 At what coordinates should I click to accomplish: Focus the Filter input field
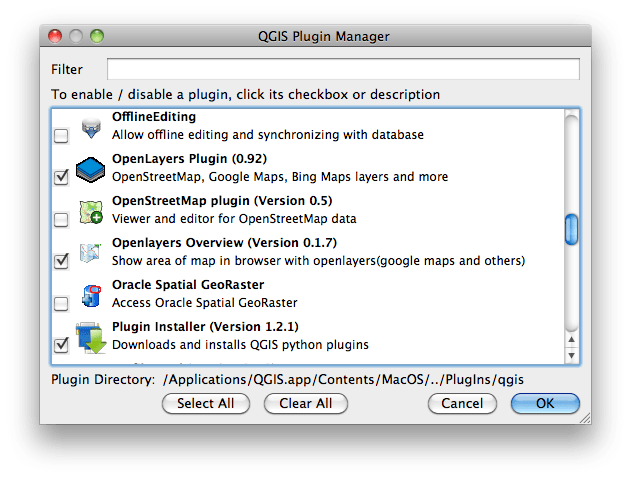point(343,69)
